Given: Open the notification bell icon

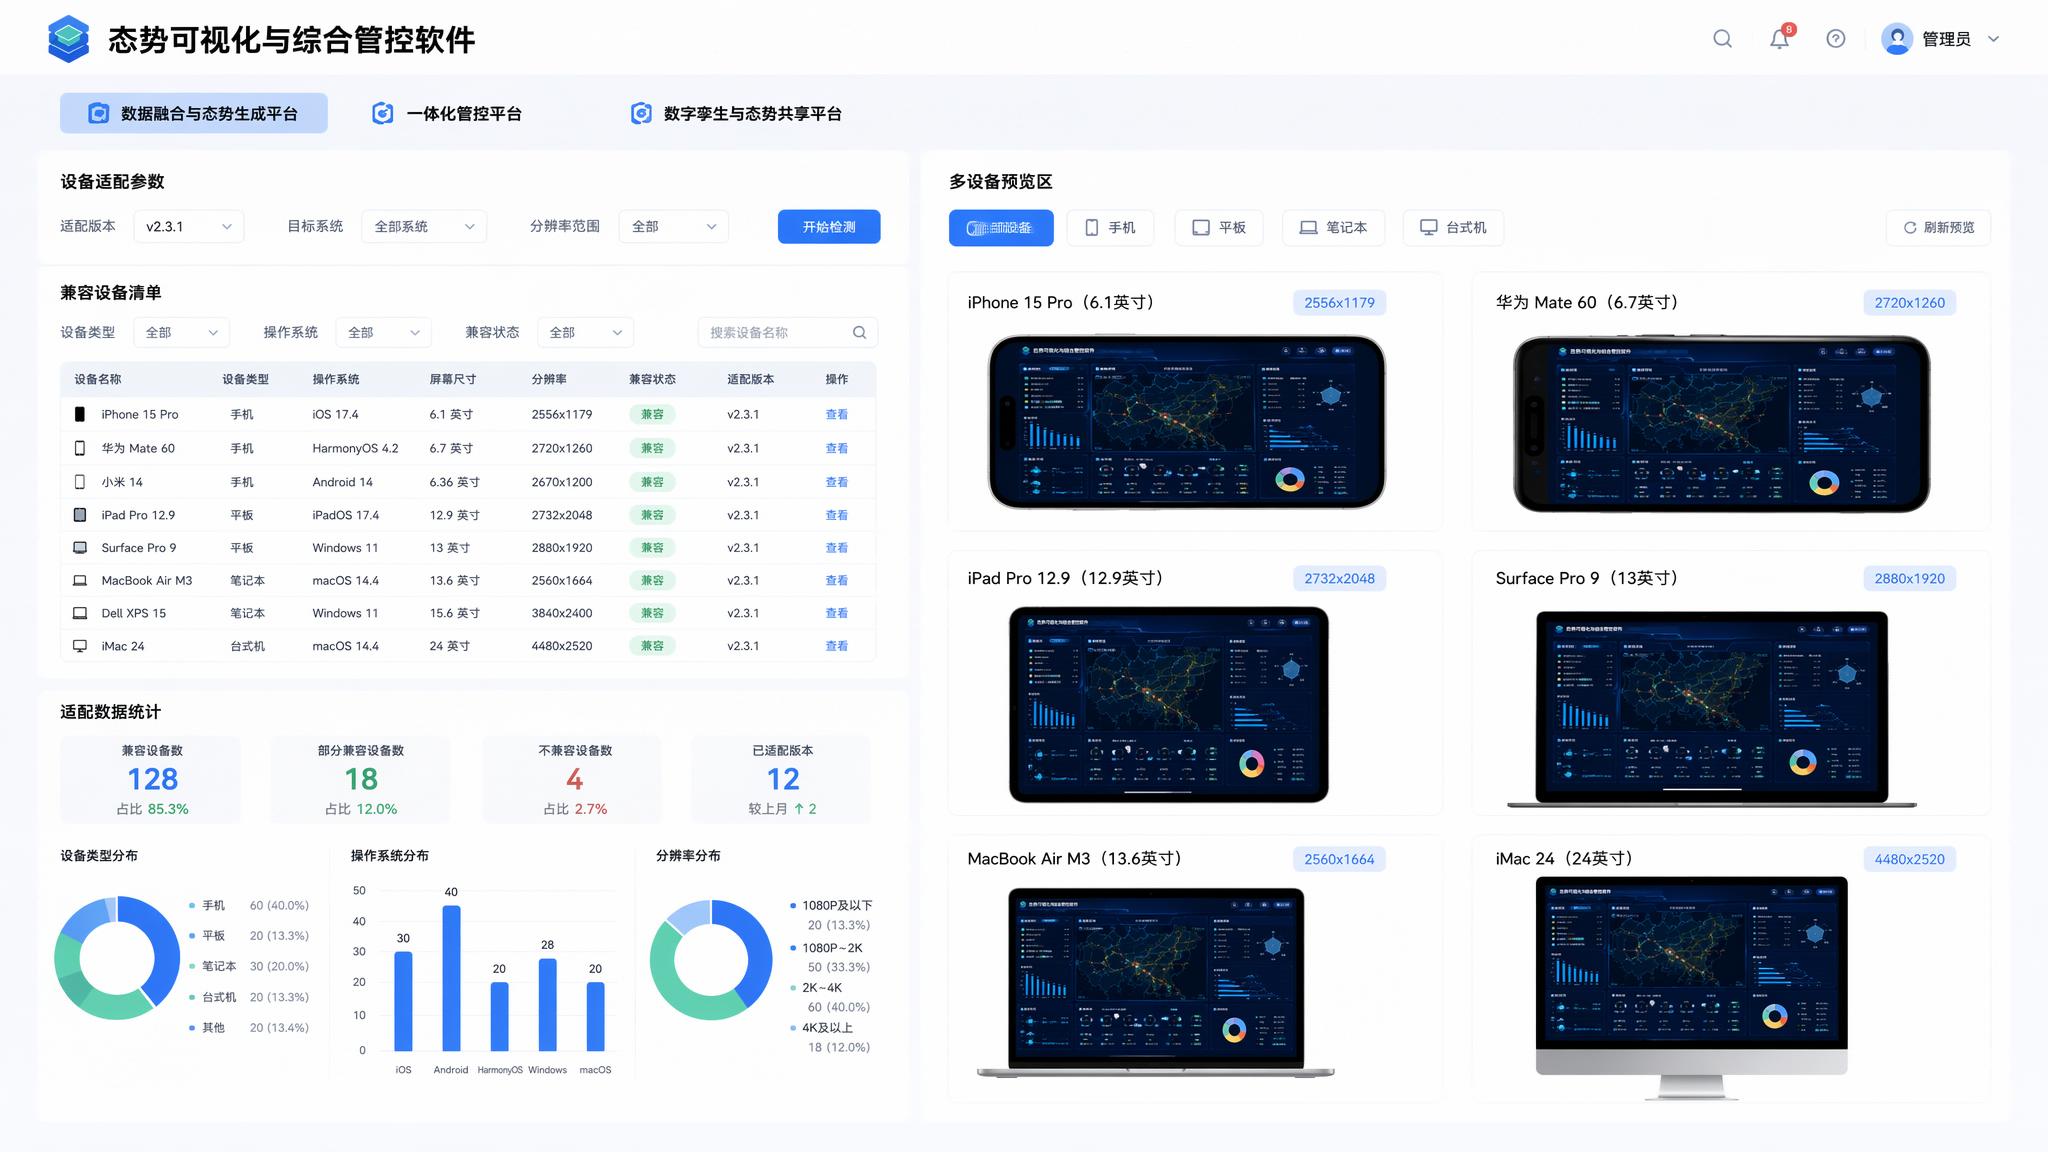Looking at the screenshot, I should click(x=1779, y=39).
